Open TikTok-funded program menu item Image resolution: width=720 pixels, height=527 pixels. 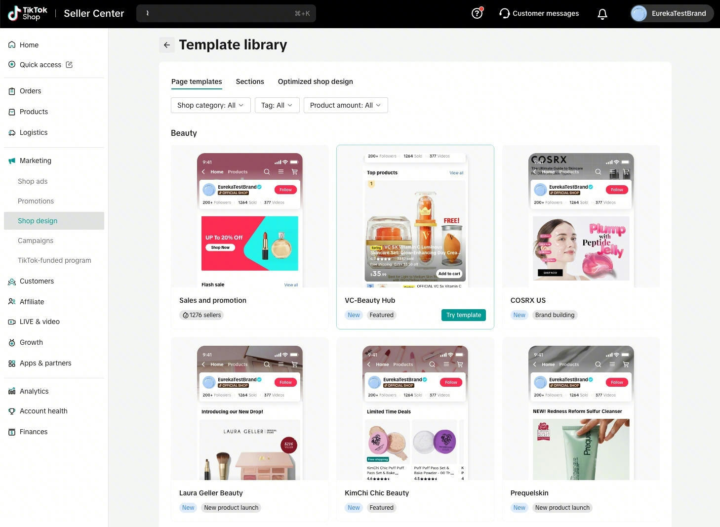tap(54, 260)
